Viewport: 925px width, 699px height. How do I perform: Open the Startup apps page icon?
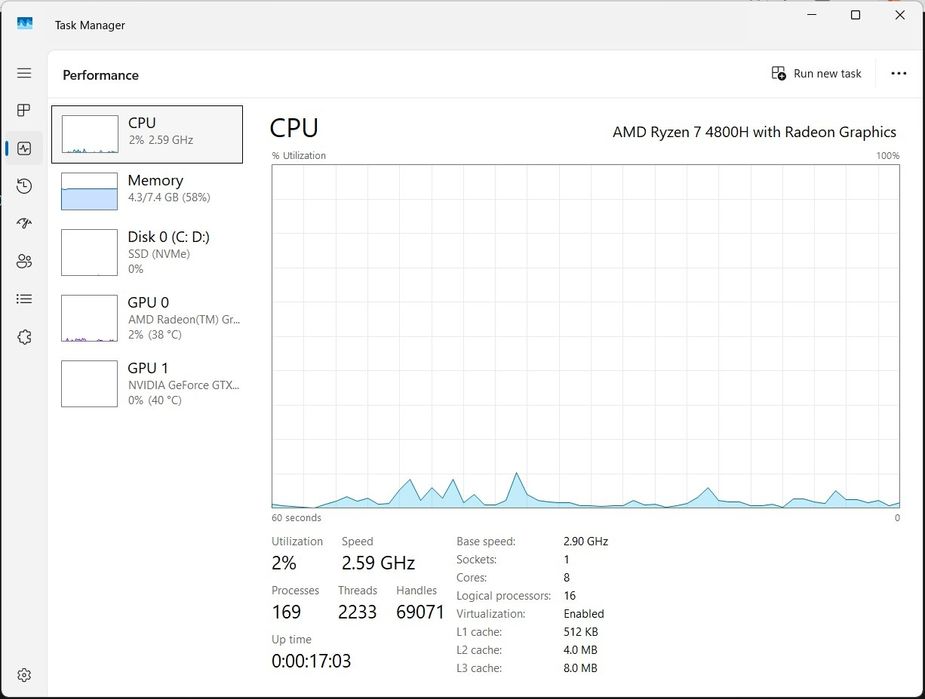[x=24, y=223]
